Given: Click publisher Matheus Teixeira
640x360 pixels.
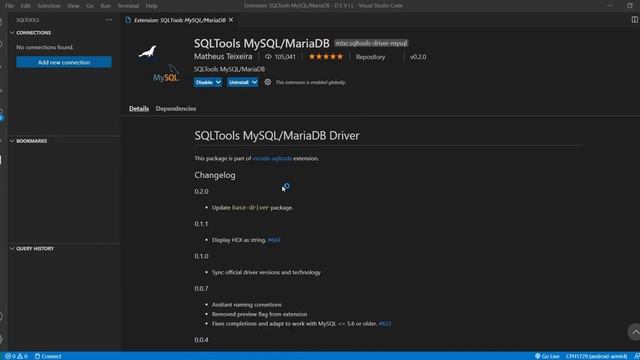Looking at the screenshot, I should pos(223,56).
